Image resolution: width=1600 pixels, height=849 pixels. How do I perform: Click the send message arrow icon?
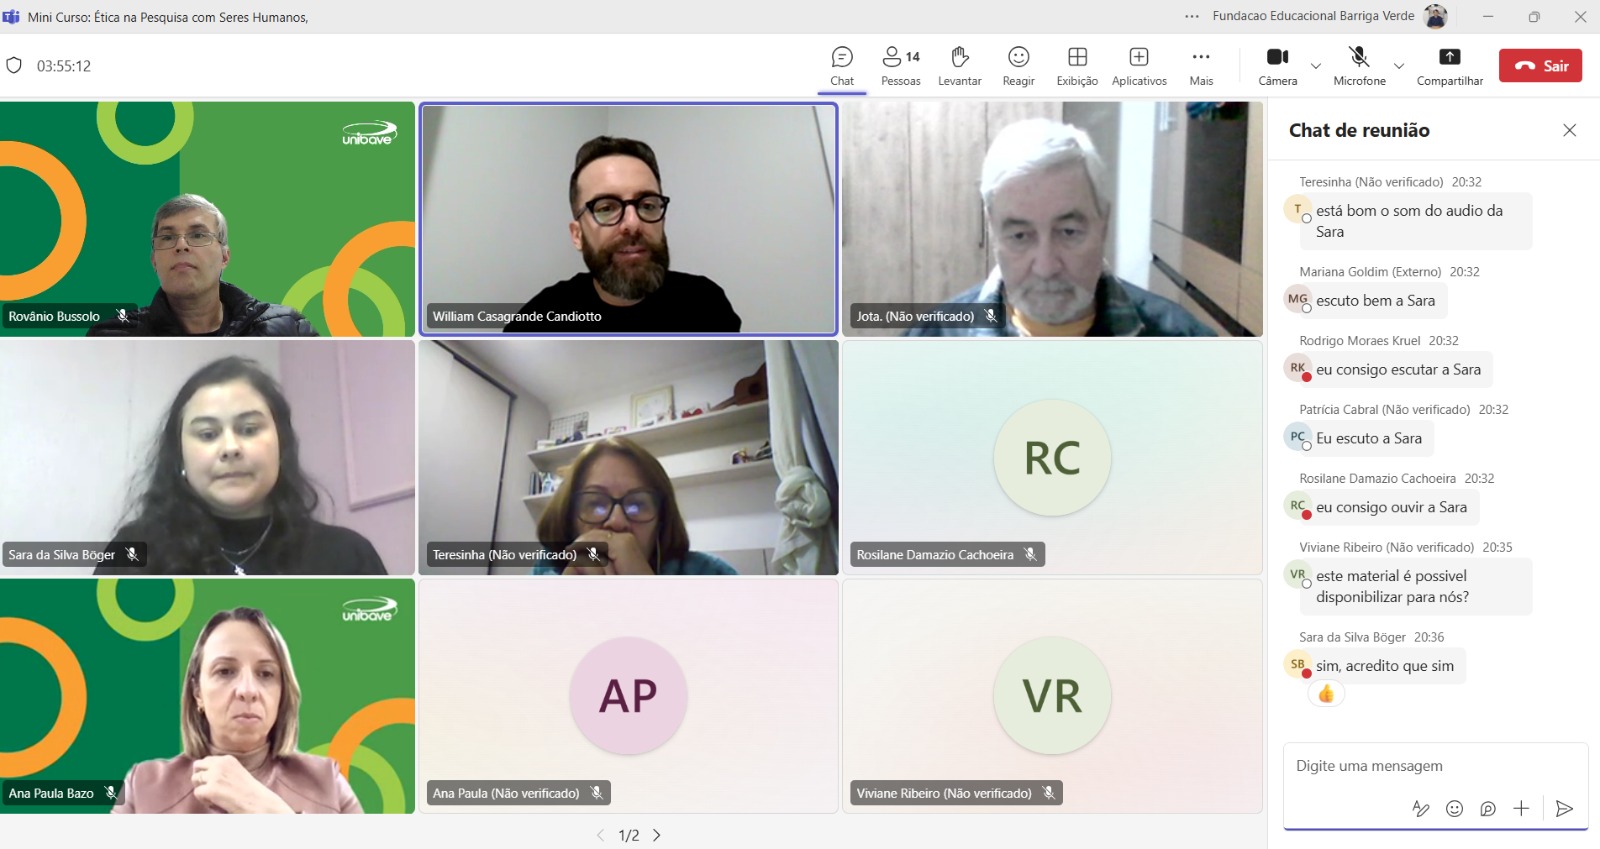coord(1564,809)
